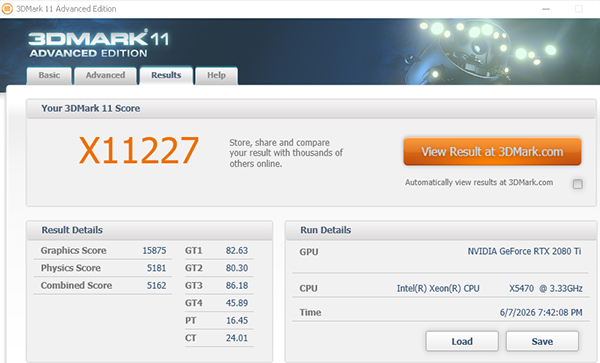600x363 pixels.
Task: Click the Run Details panel header
Action: click(440, 230)
